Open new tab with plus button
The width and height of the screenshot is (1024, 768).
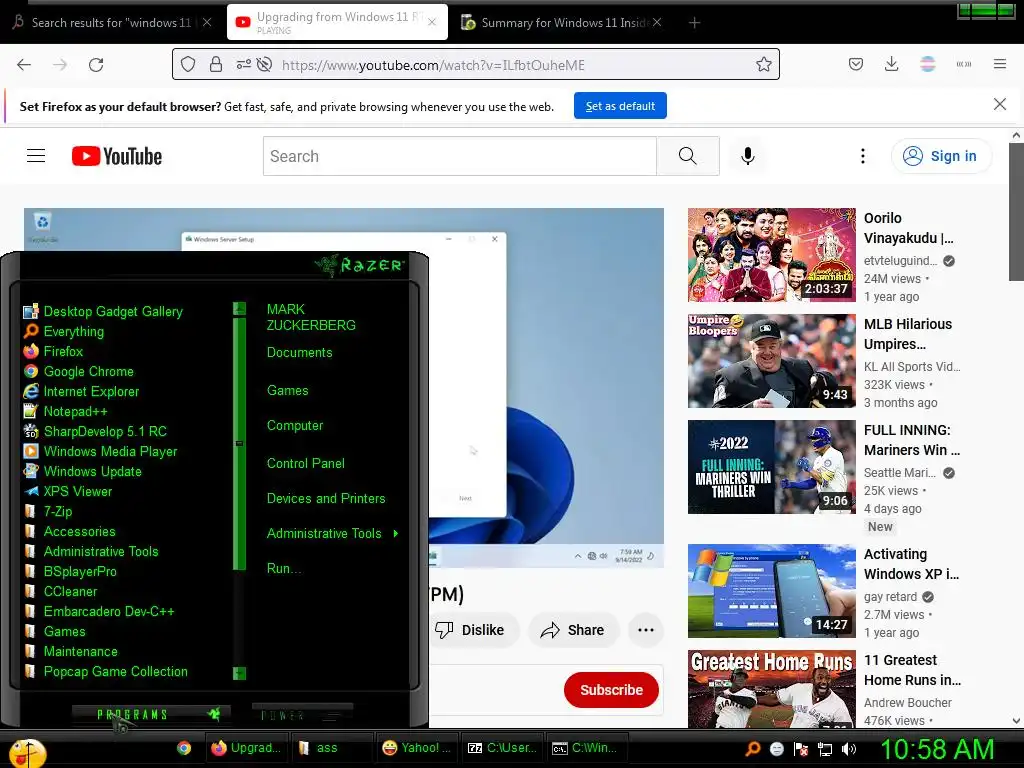[694, 23]
